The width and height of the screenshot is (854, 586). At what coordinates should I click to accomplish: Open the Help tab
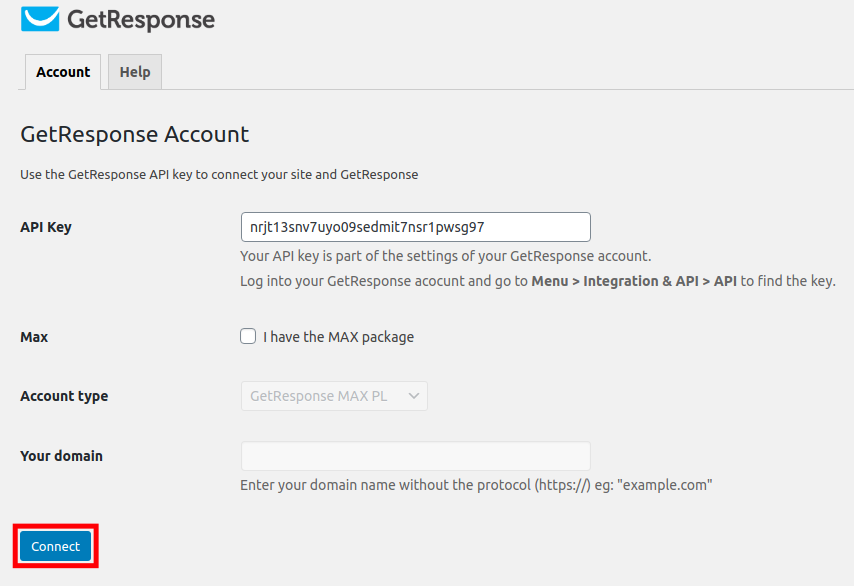point(135,72)
